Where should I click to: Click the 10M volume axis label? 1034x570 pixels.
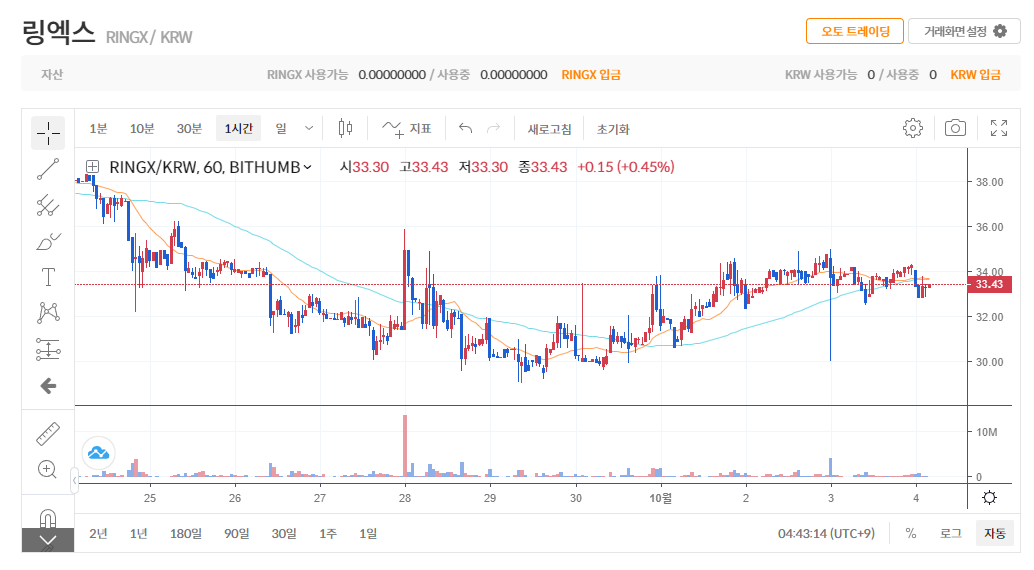pos(987,432)
